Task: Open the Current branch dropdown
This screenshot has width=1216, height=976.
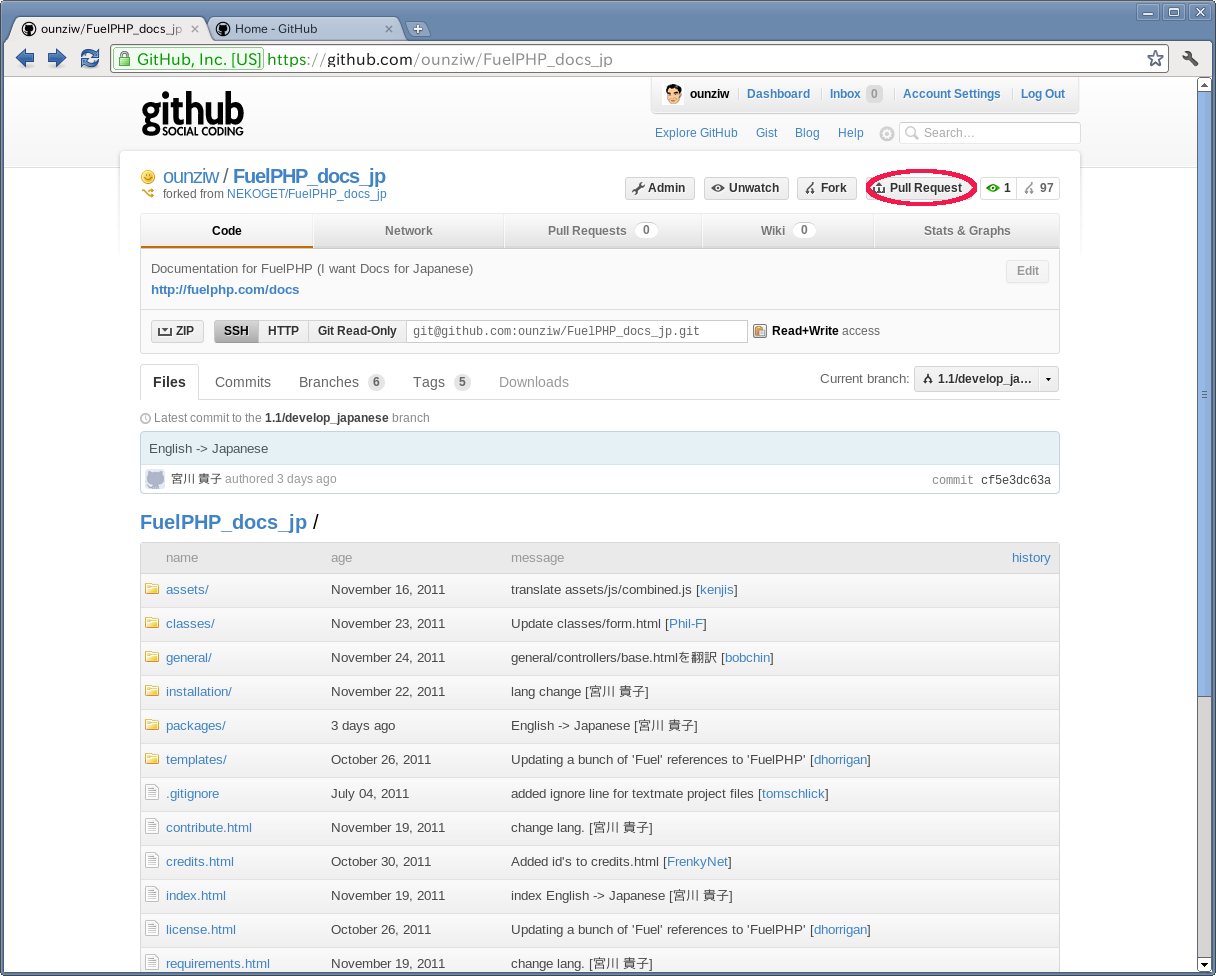Action: [986, 379]
